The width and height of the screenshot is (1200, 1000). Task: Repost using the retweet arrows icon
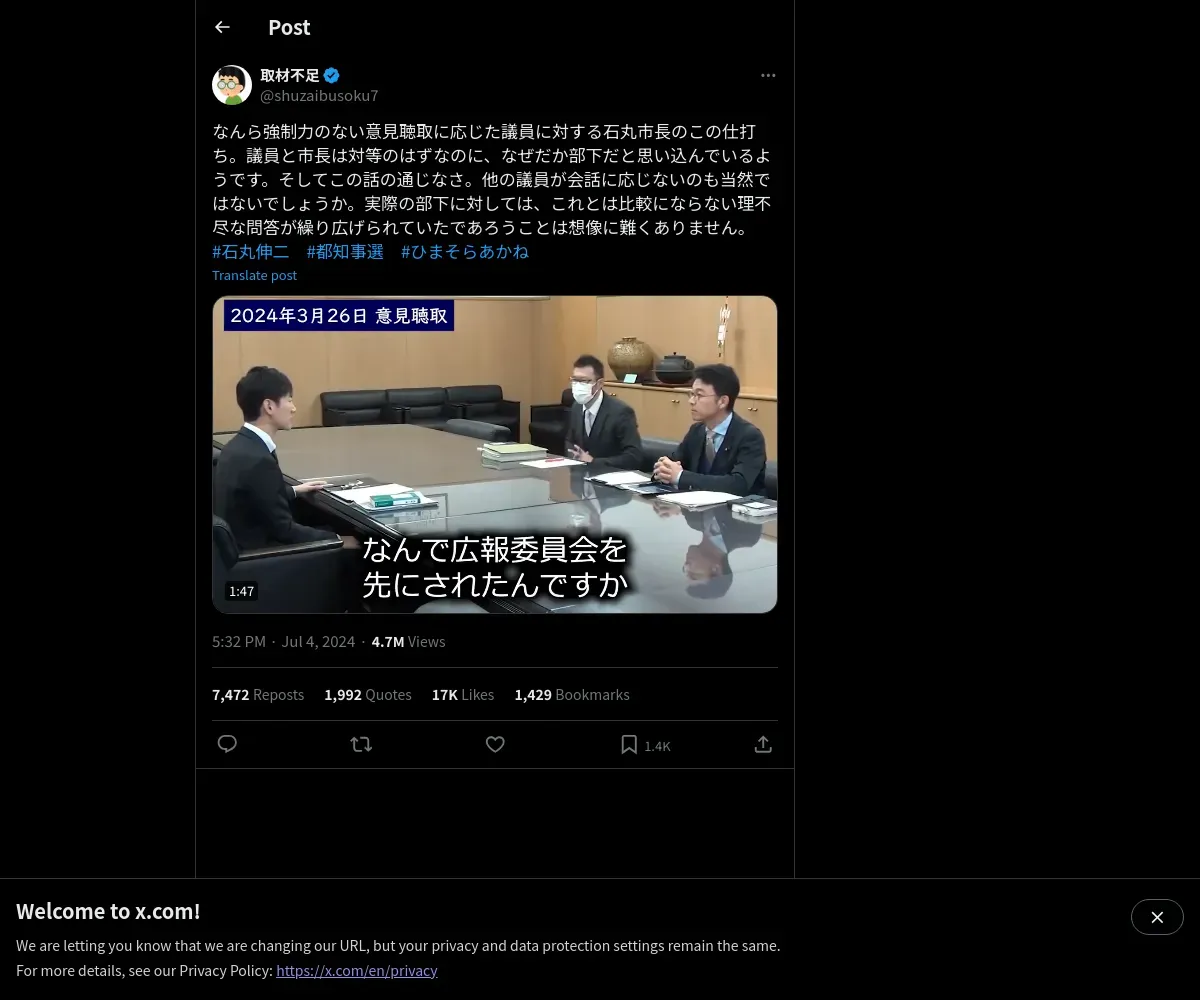pyautogui.click(x=361, y=744)
